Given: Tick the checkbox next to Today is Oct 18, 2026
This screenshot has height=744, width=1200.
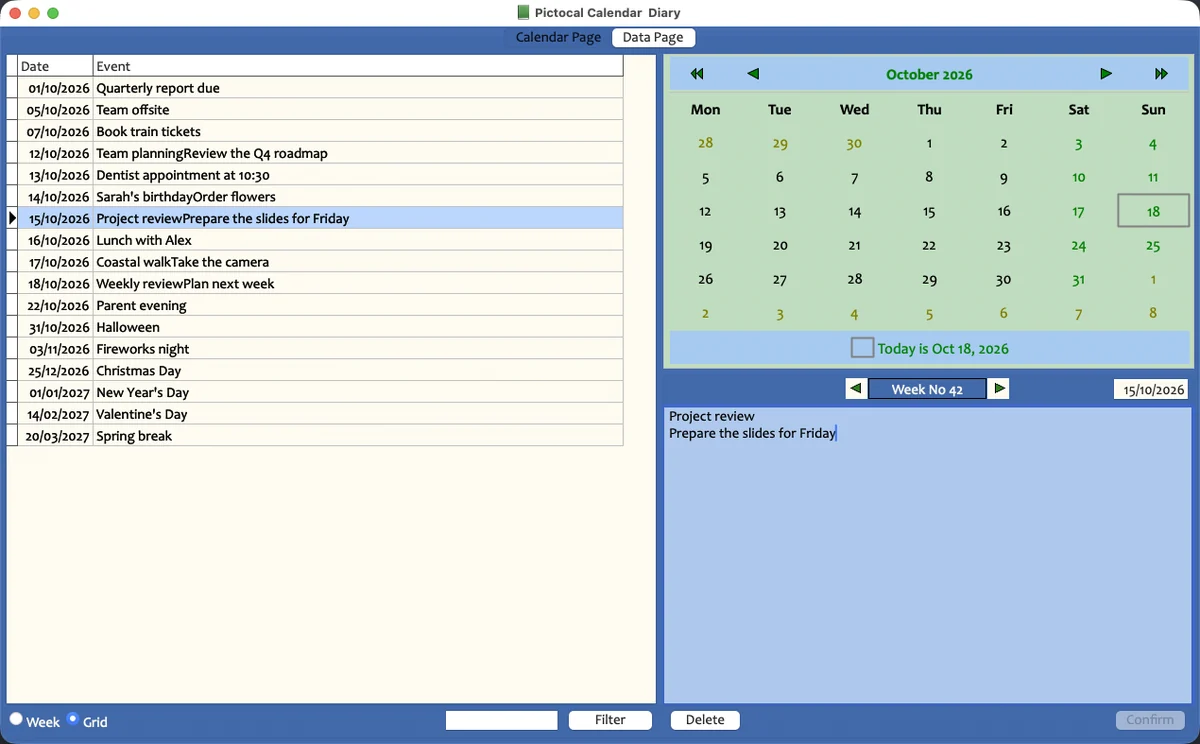Looking at the screenshot, I should 862,348.
